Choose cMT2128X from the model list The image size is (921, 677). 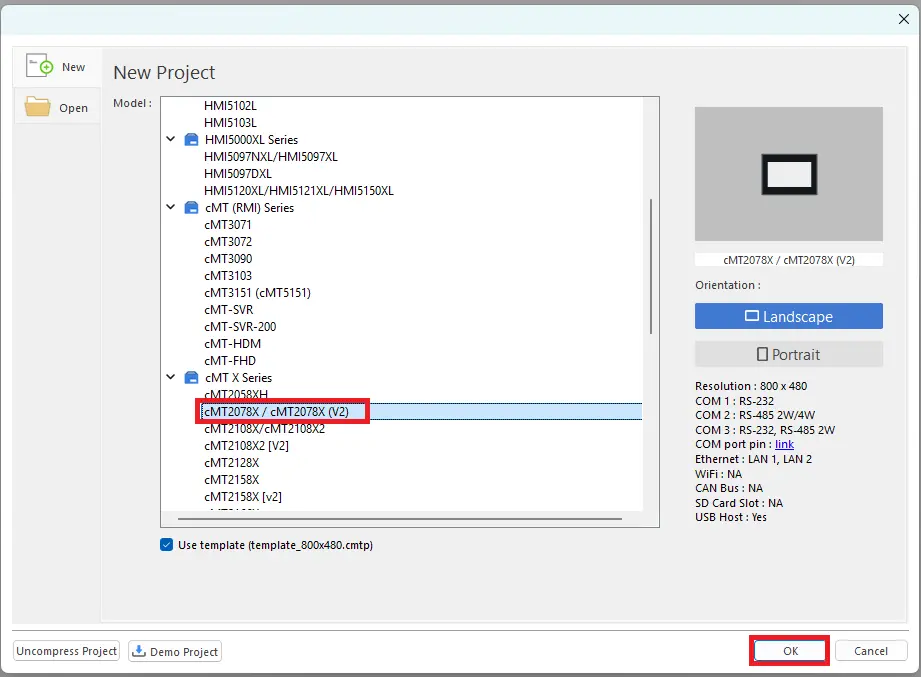(231, 463)
